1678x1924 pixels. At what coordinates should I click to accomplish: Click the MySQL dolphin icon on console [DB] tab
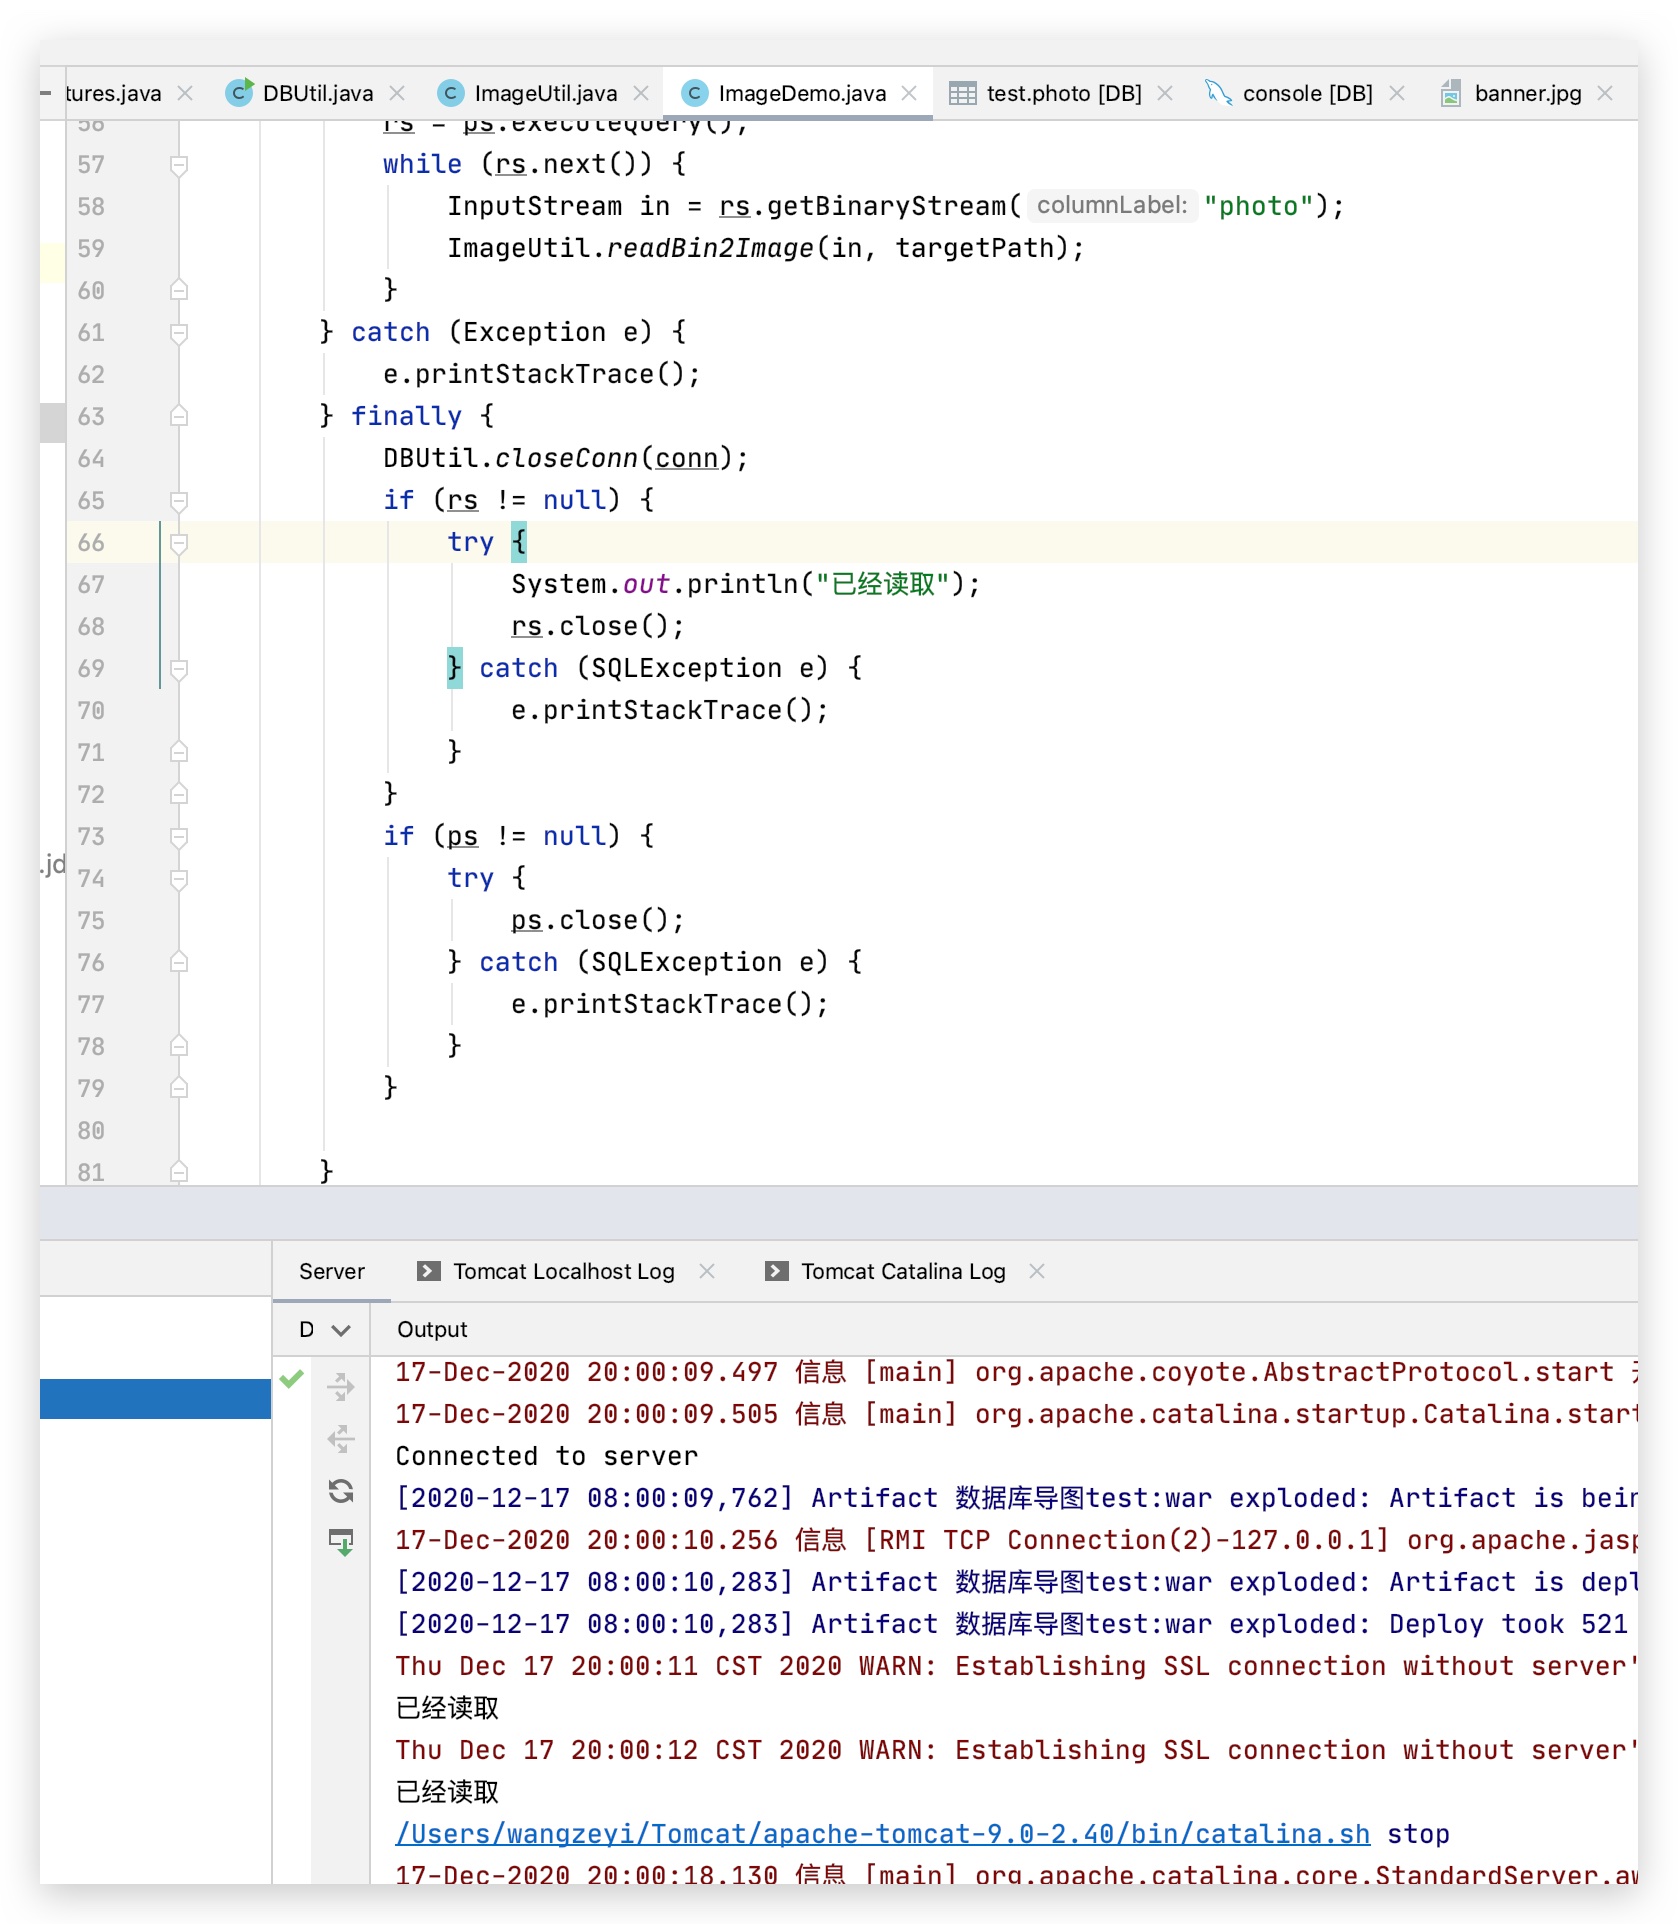[x=1218, y=92]
